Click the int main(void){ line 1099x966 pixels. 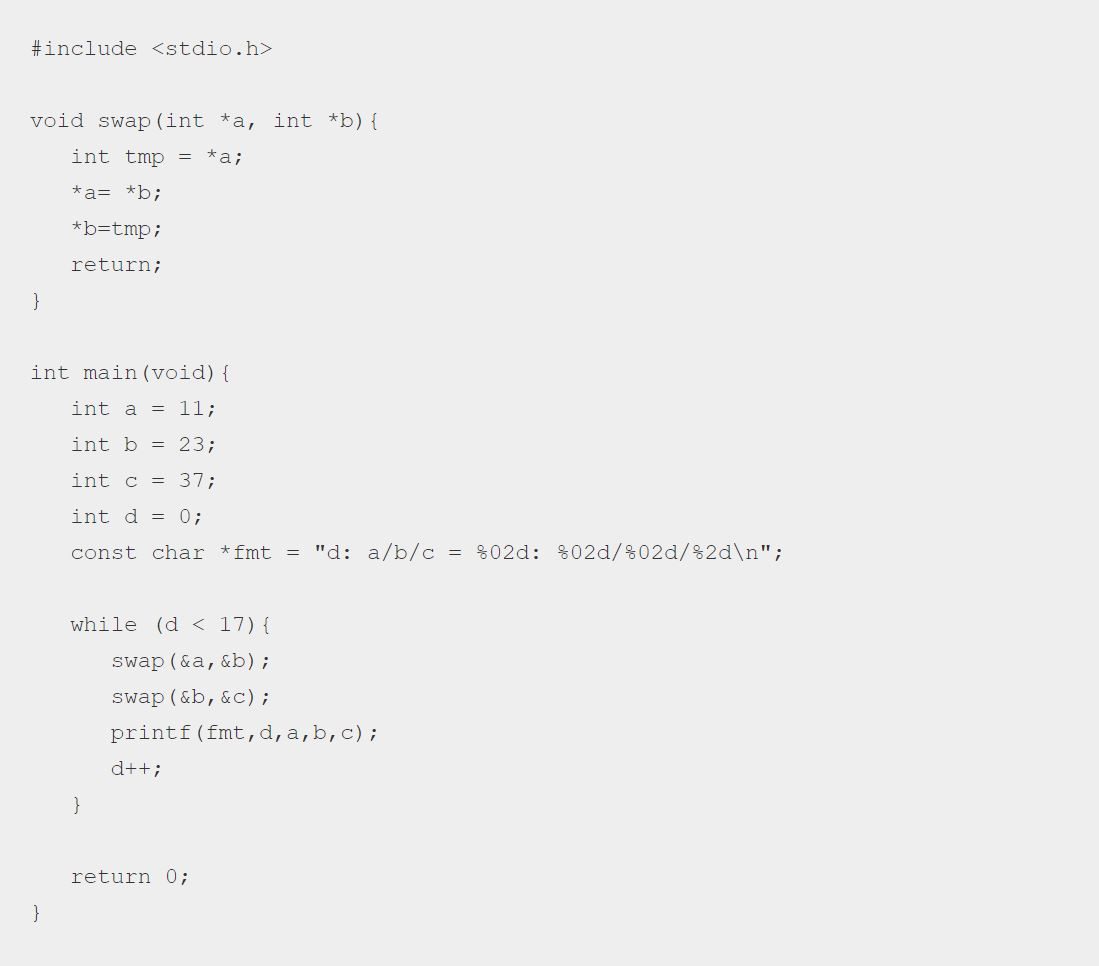(x=130, y=373)
